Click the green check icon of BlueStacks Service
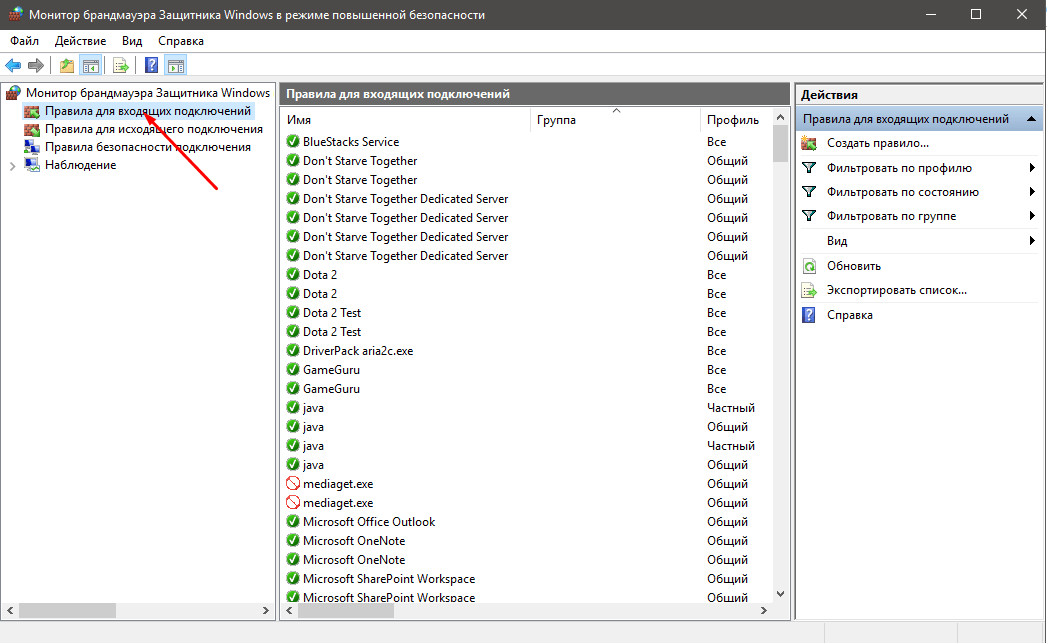The width and height of the screenshot is (1047, 643). click(x=292, y=142)
